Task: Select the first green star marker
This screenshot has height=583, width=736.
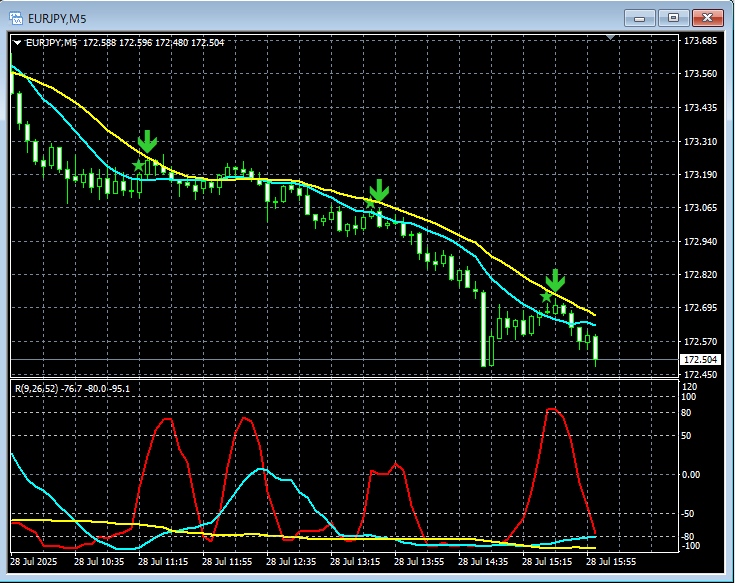Action: (138, 166)
